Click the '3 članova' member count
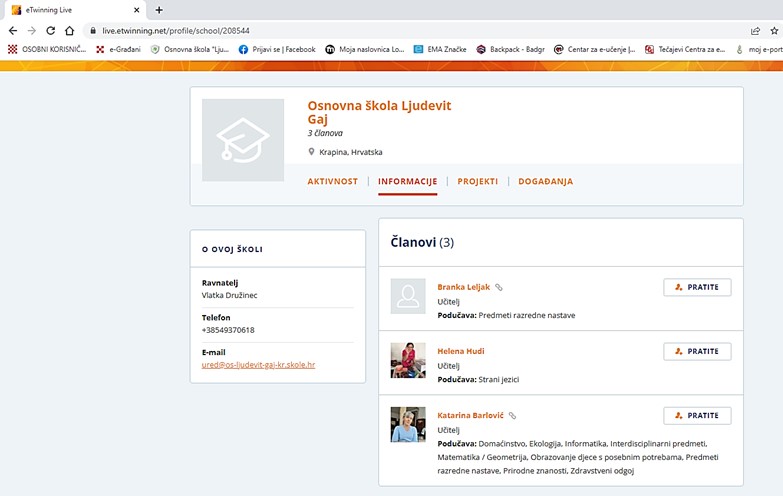The height and width of the screenshot is (496, 783). 325,133
